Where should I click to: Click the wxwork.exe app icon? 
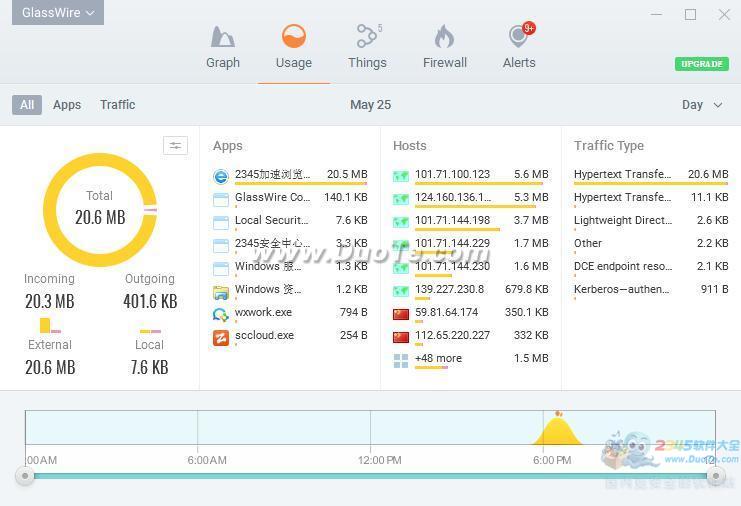click(x=221, y=314)
